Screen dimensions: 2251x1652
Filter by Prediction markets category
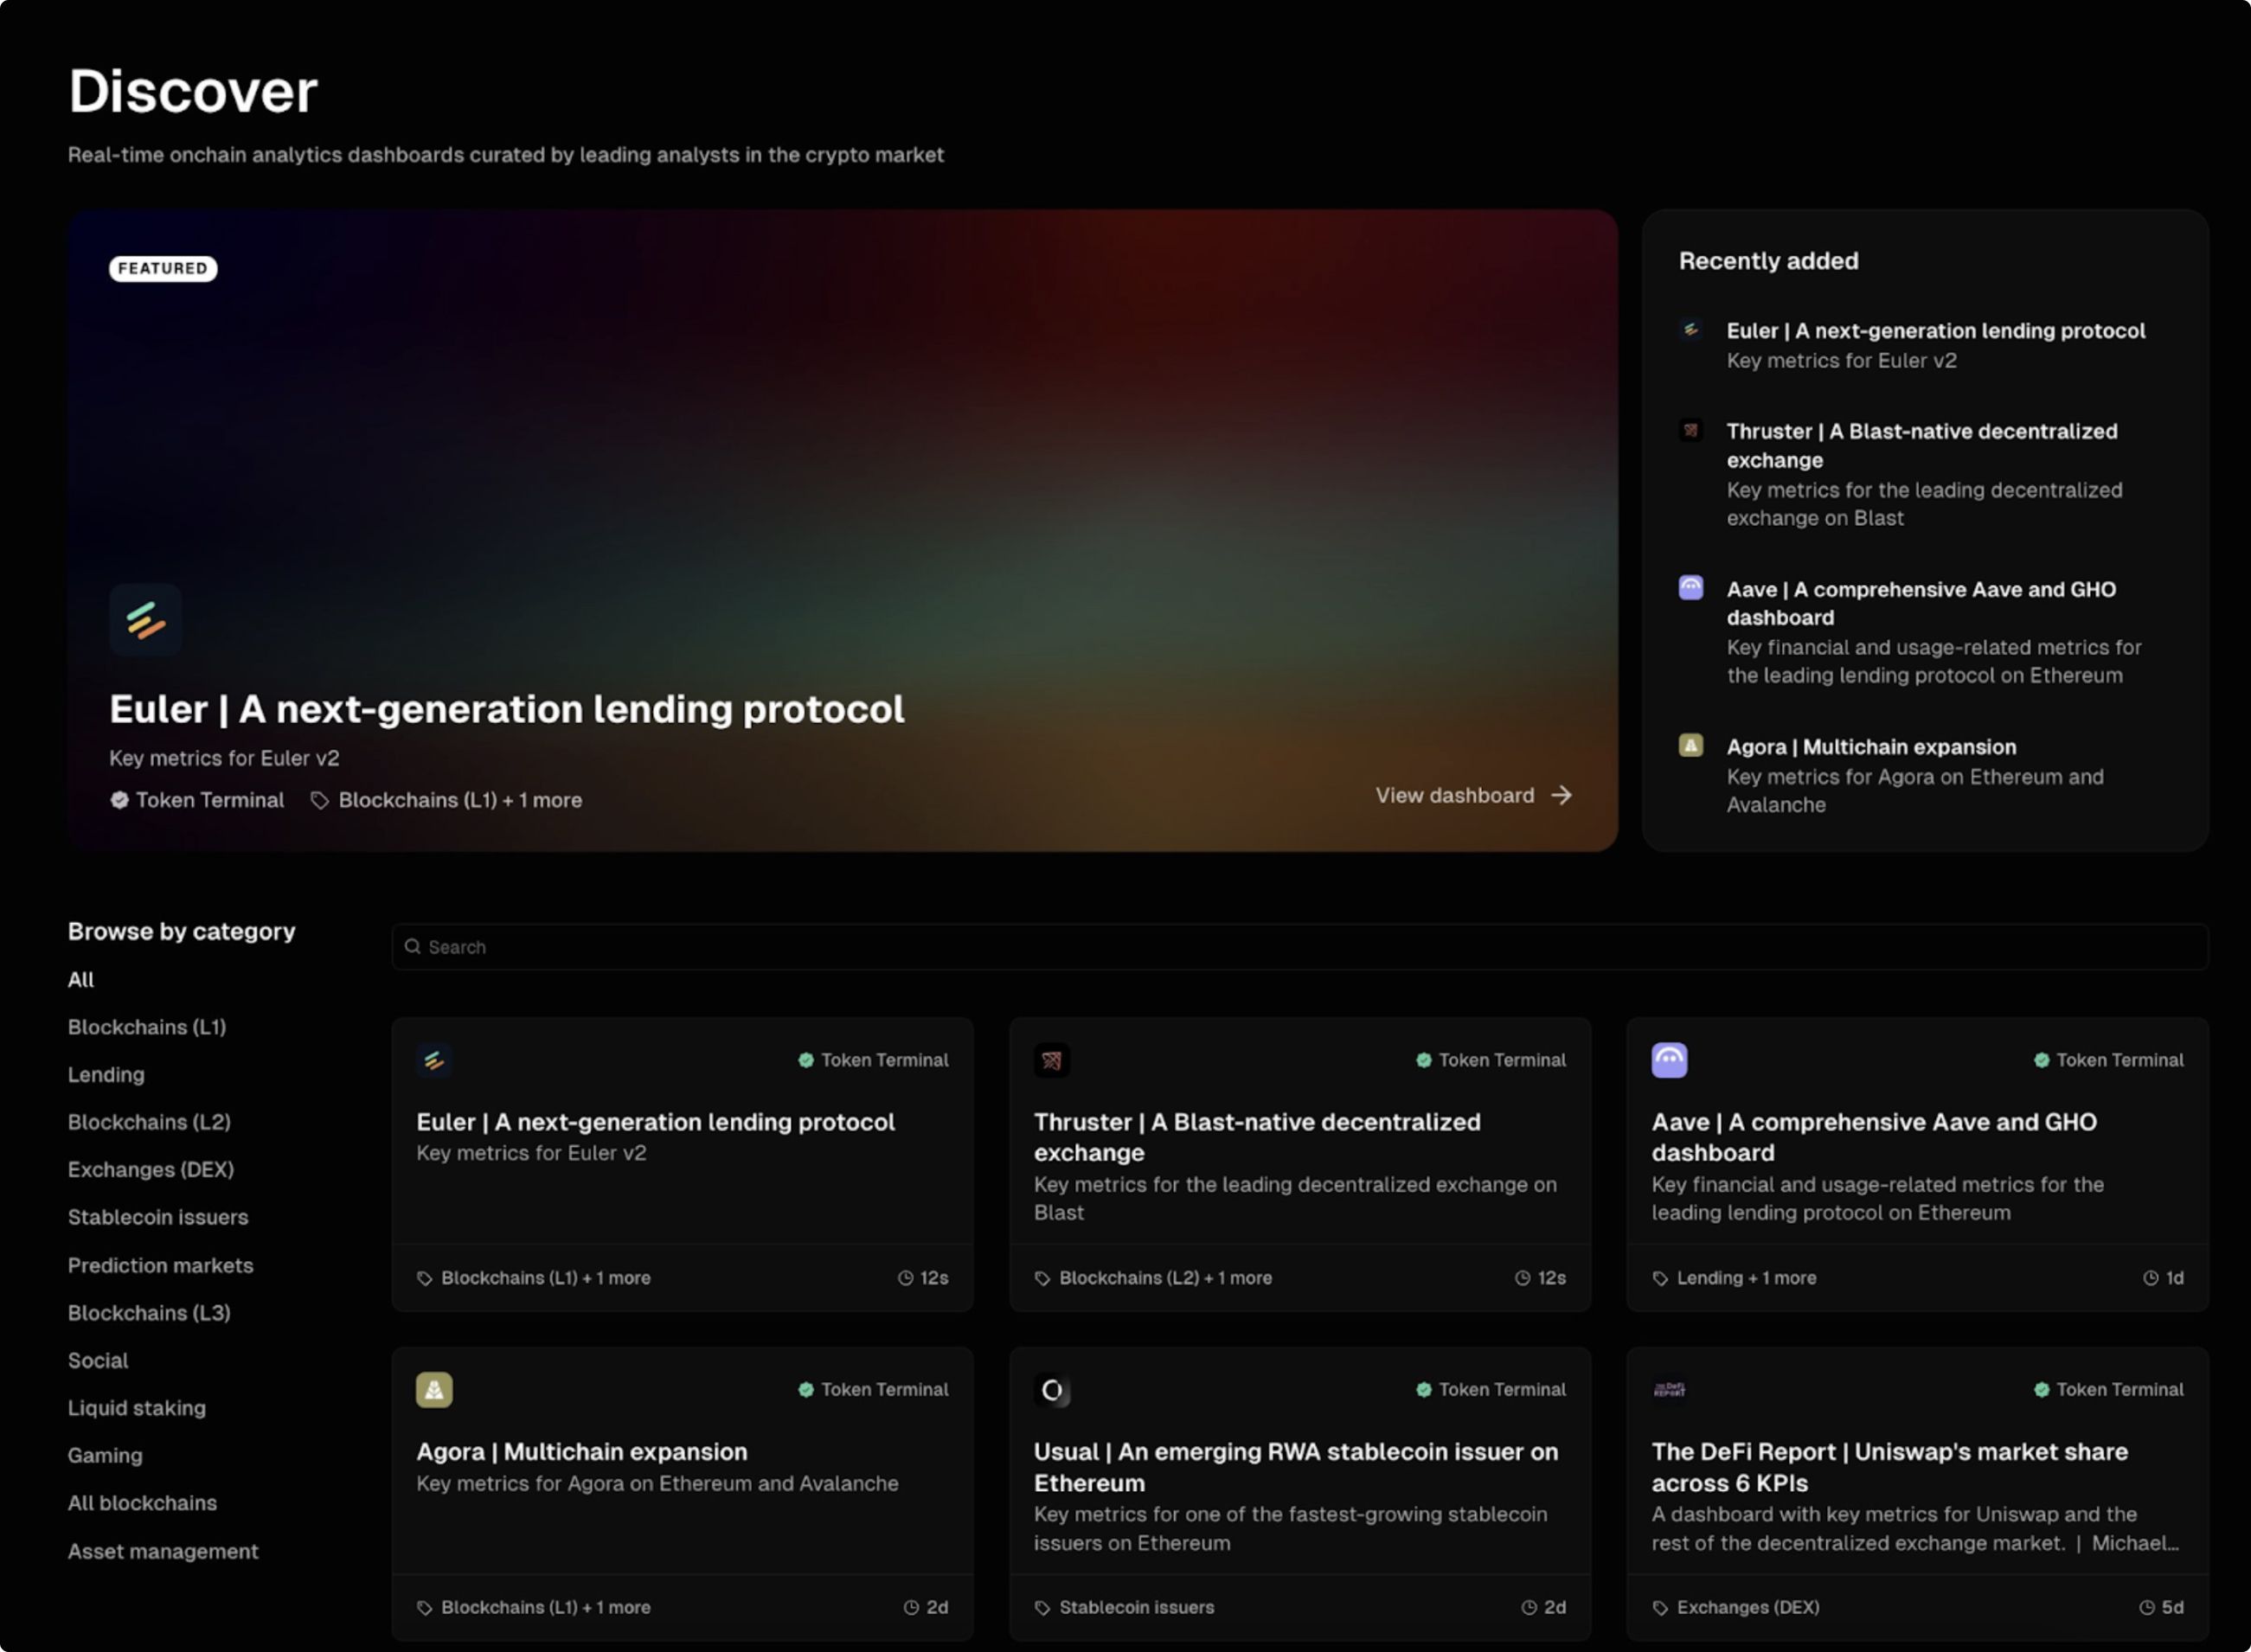pos(161,1266)
